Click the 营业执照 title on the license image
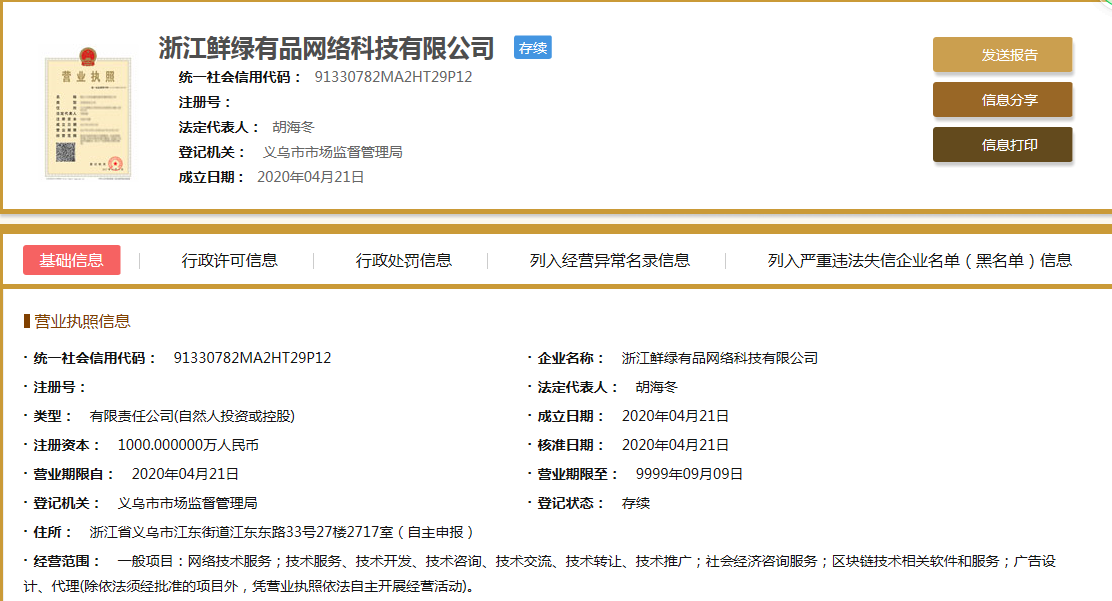Viewport: 1112px width, 601px height. pos(87,75)
